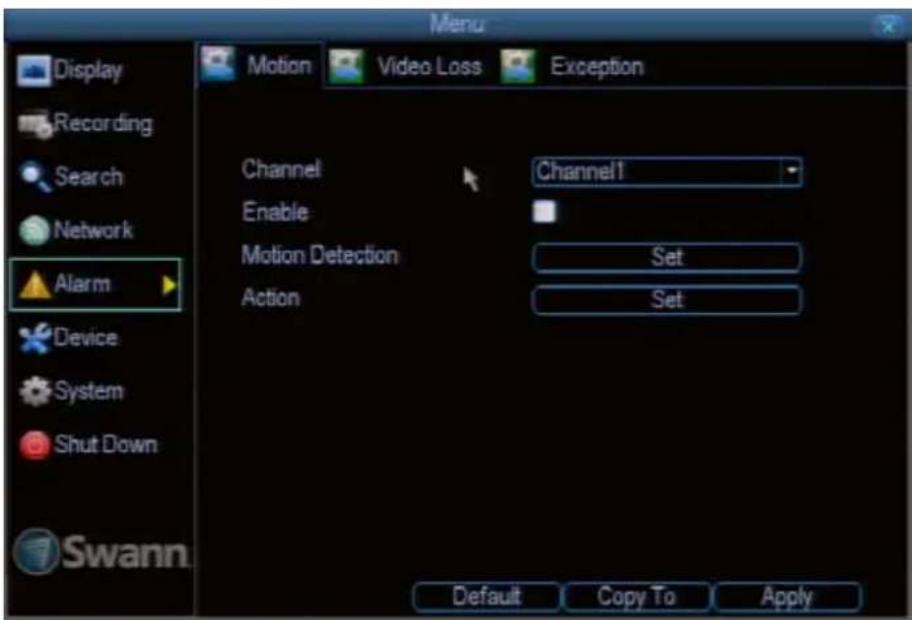
Task: Click the Exception tab icon
Action: click(x=518, y=67)
